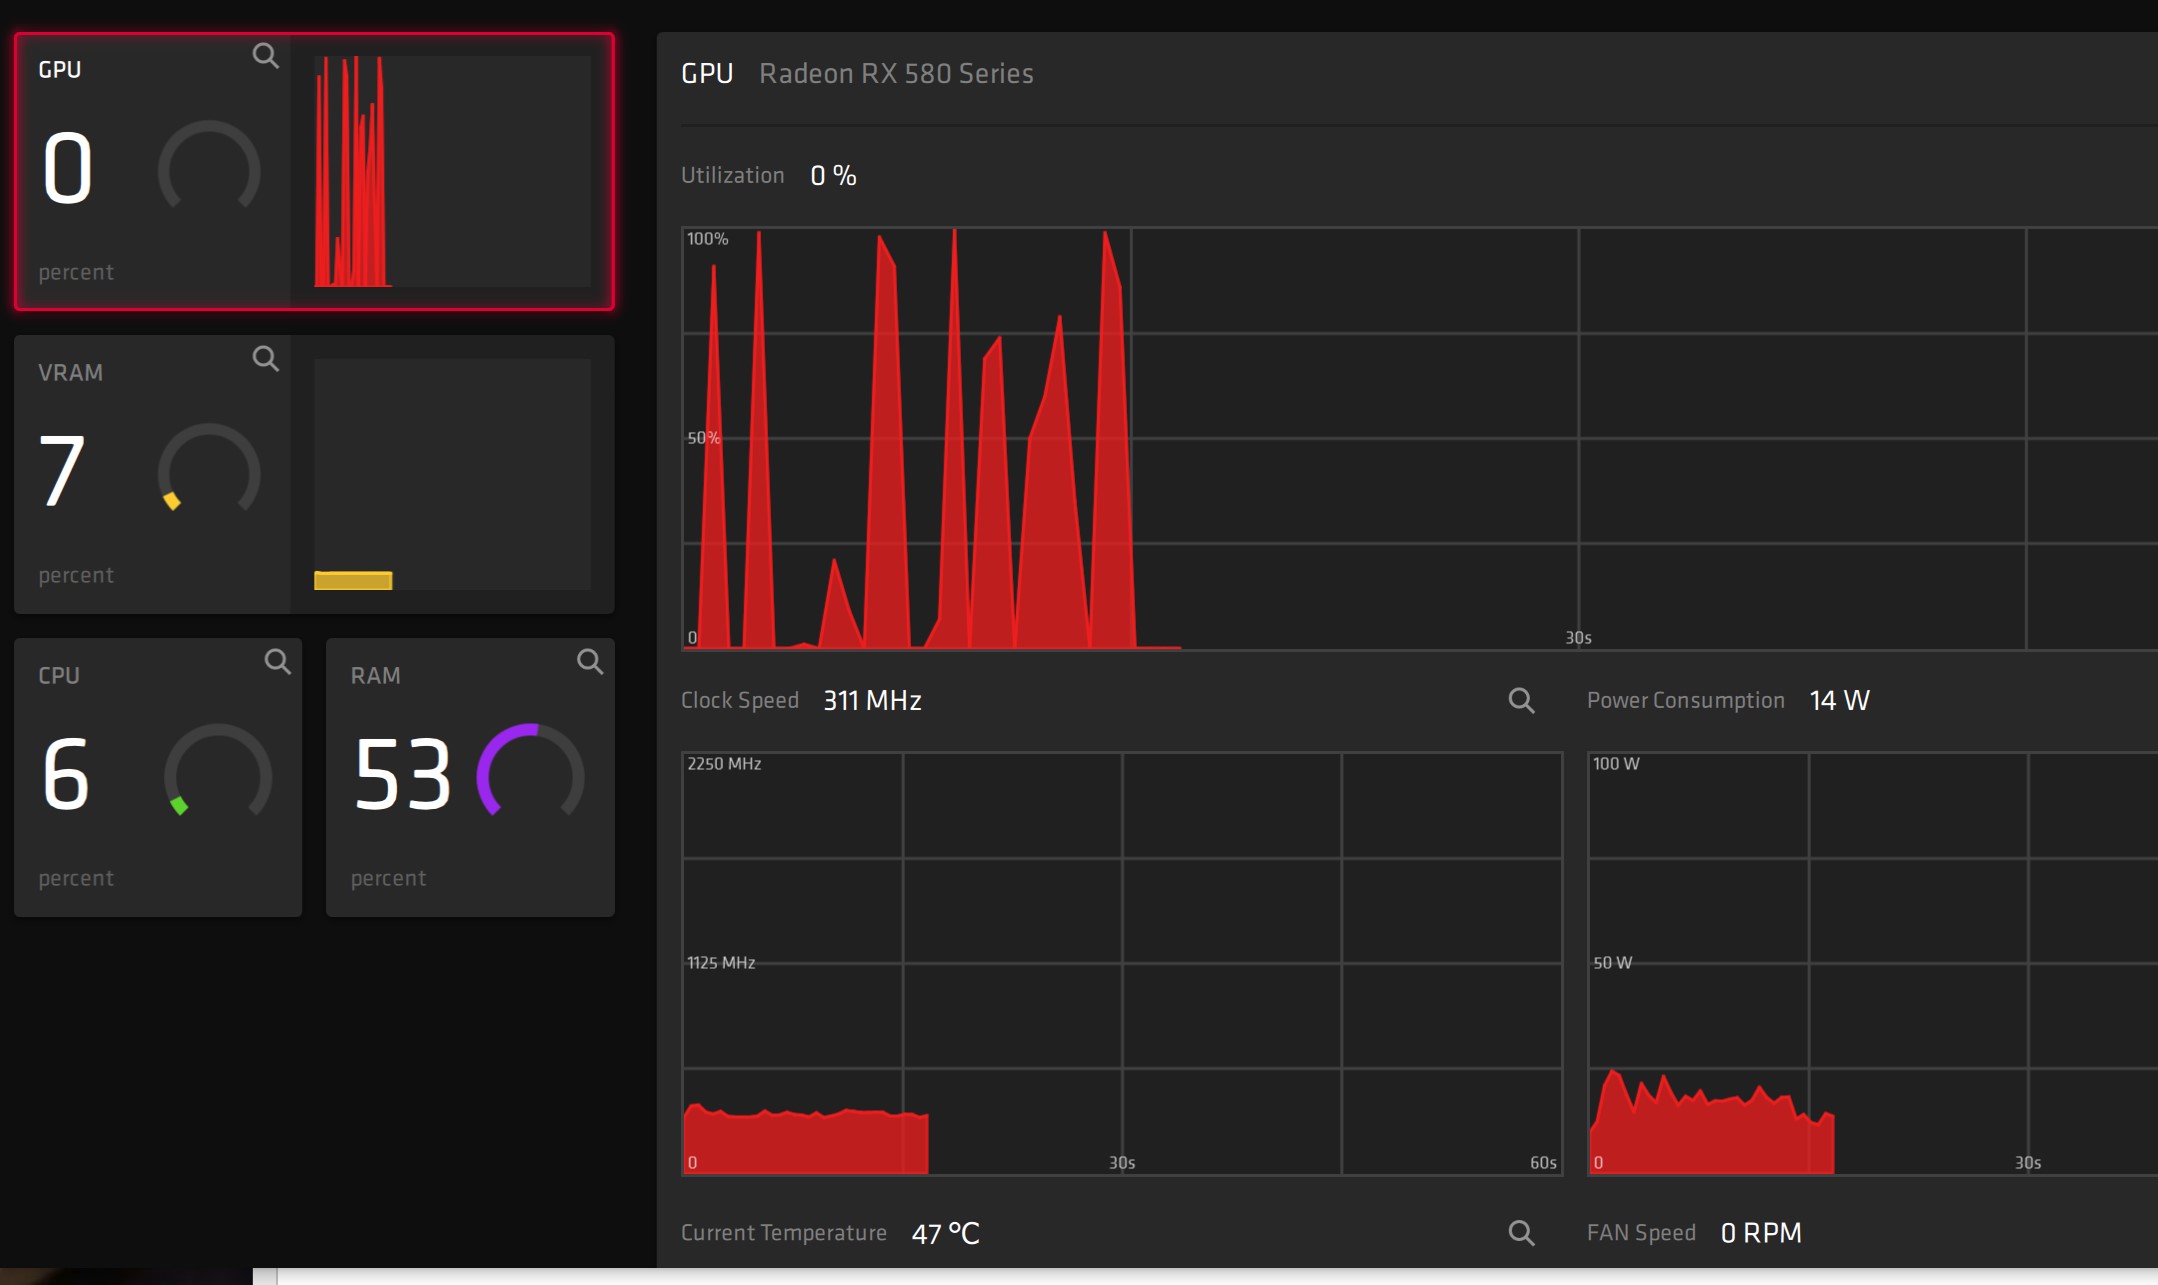Click magnifier icon beside Clock Speed

(1521, 701)
